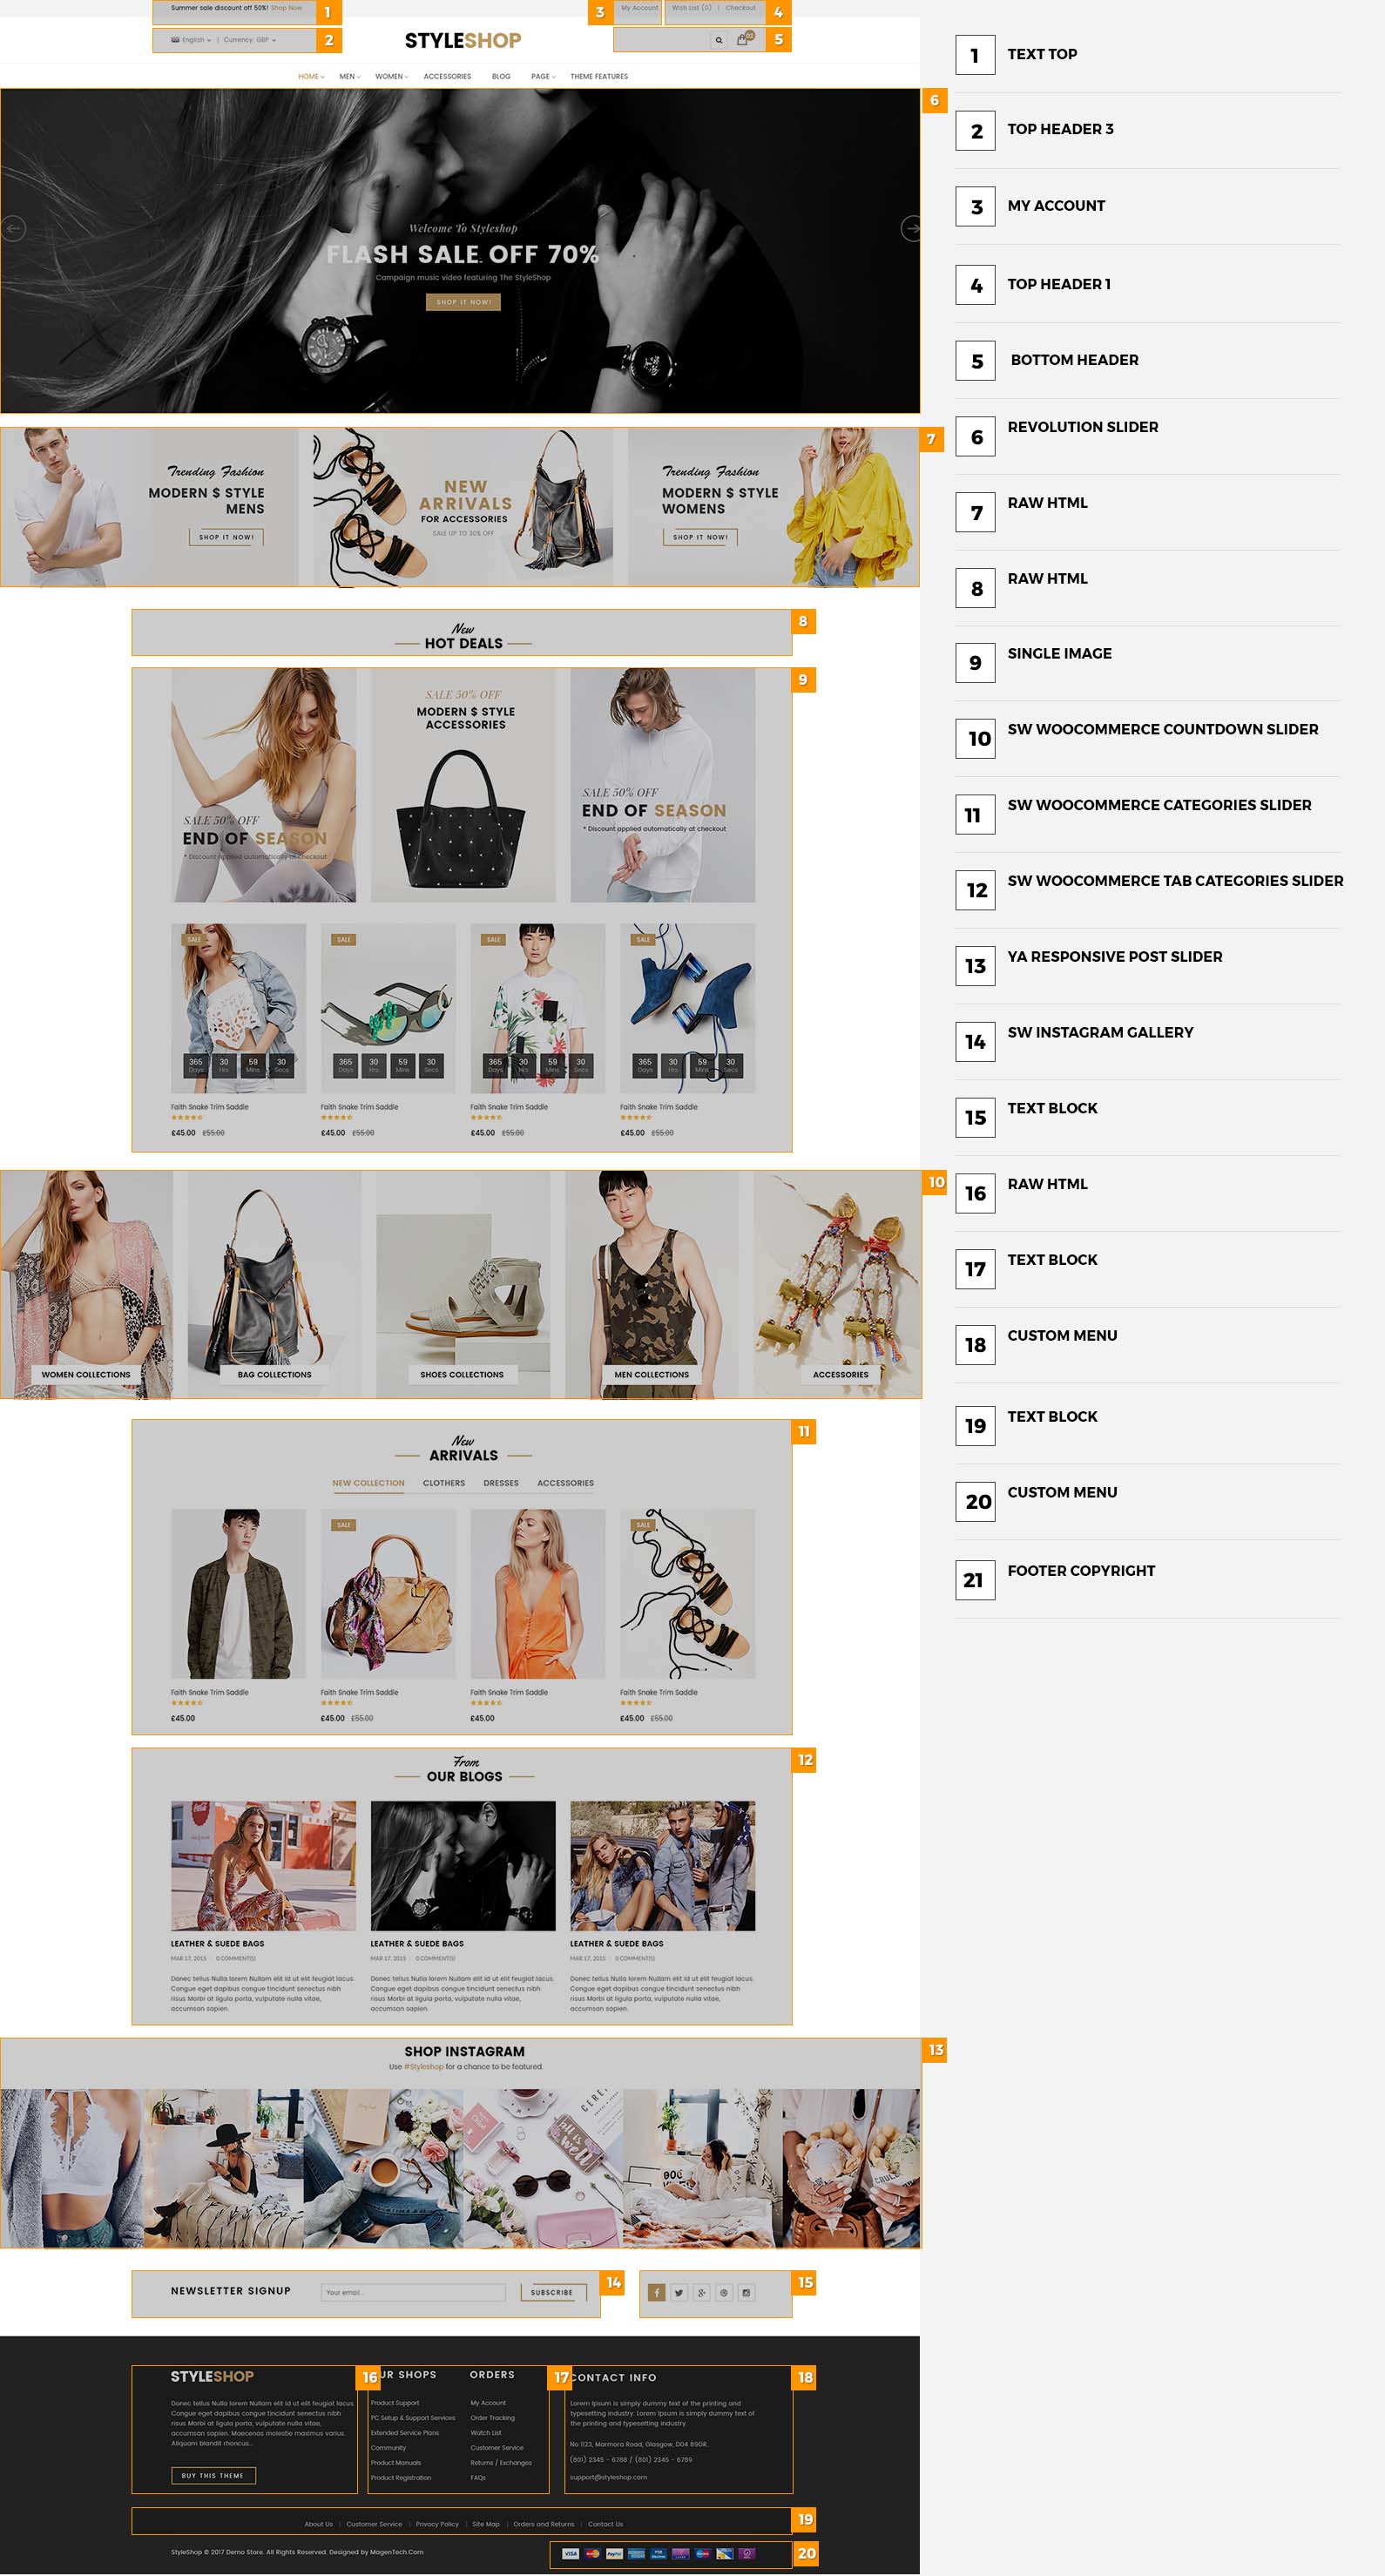Click the Visa payment icon in footer
This screenshot has height=2576, width=1385.
[x=570, y=2553]
